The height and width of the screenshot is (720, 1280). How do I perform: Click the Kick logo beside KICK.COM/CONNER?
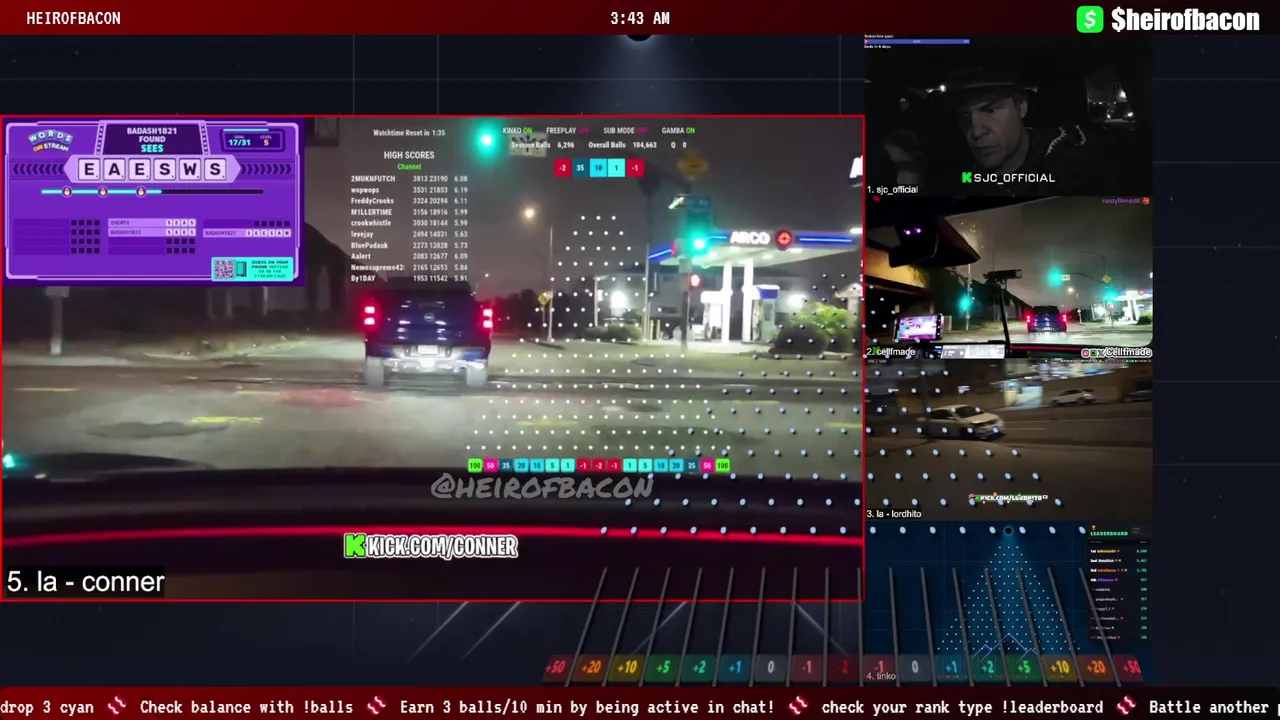click(x=354, y=546)
